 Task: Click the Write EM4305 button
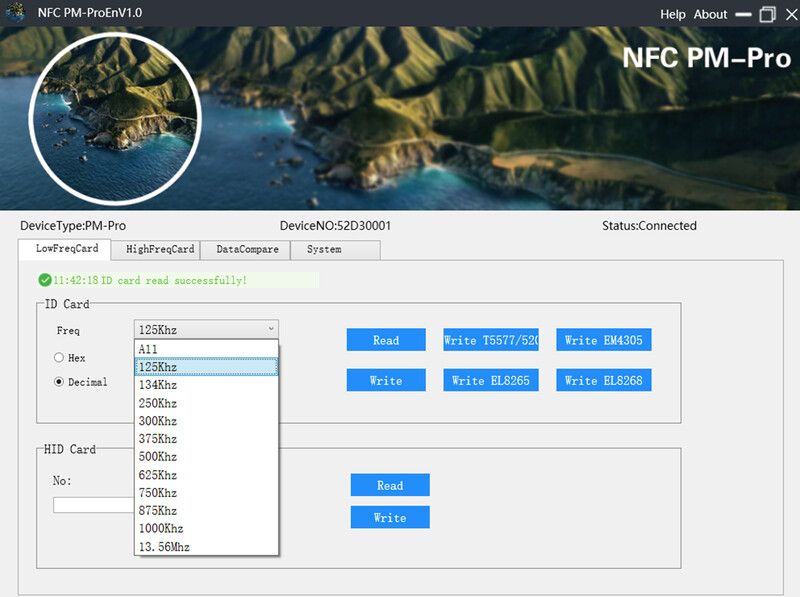click(604, 340)
